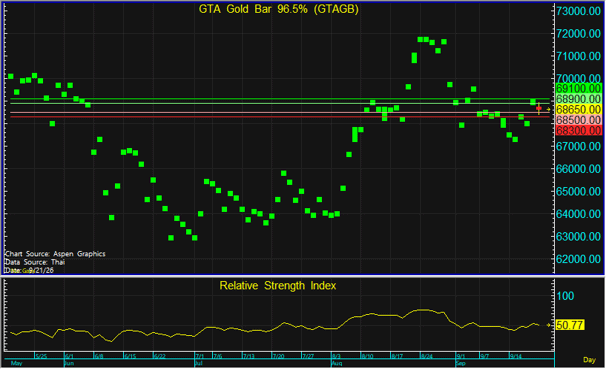Click the Data Source: Thai text
606x369 pixels.
(x=35, y=262)
